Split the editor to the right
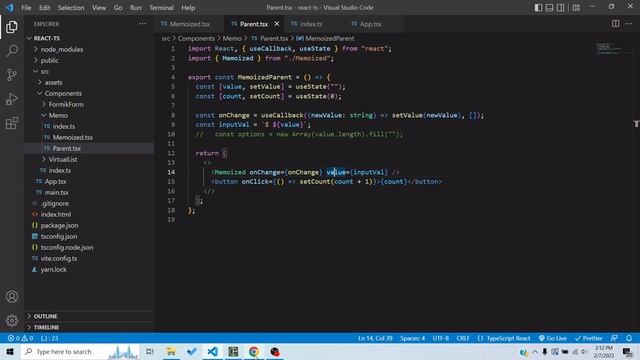Viewport: 640px width, 360px height. pos(616,24)
